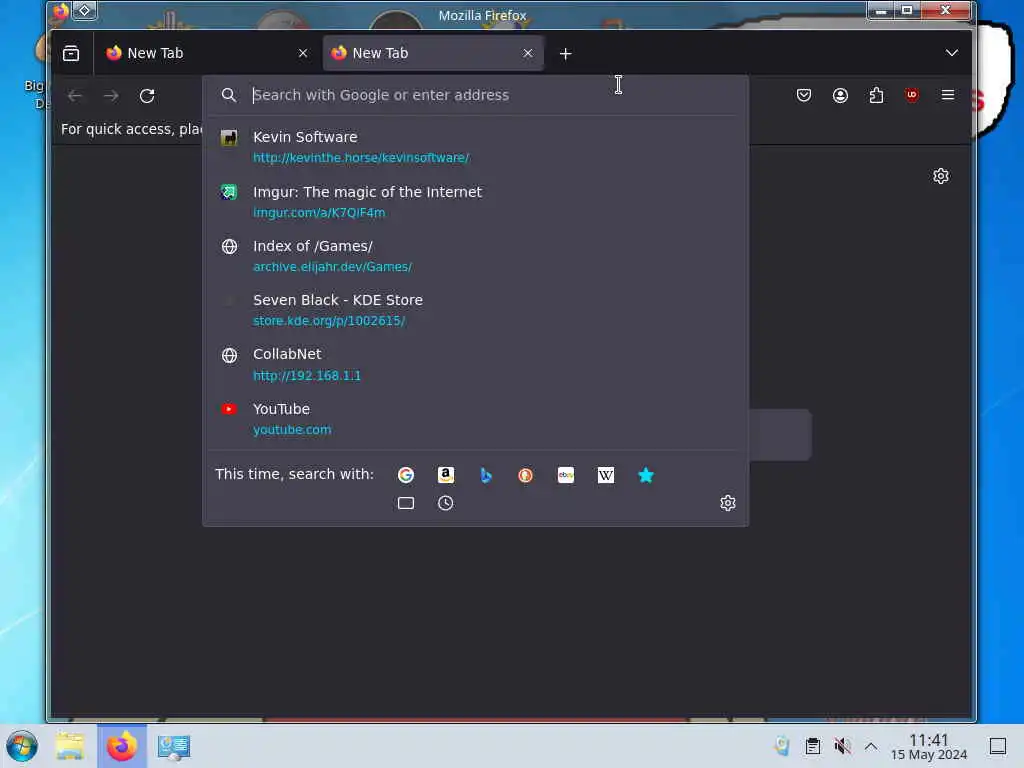The height and width of the screenshot is (768, 1024).
Task: Toggle muted volume tray icon
Action: (x=842, y=746)
